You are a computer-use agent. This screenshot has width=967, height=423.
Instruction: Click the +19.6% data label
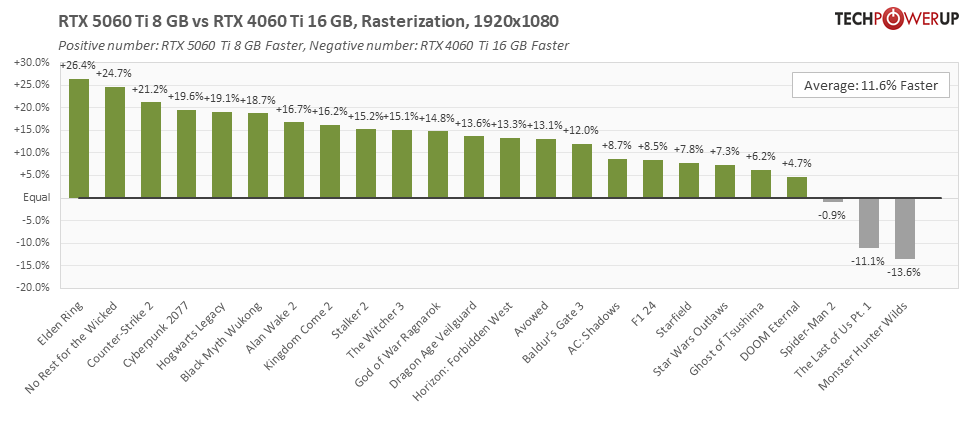186,97
